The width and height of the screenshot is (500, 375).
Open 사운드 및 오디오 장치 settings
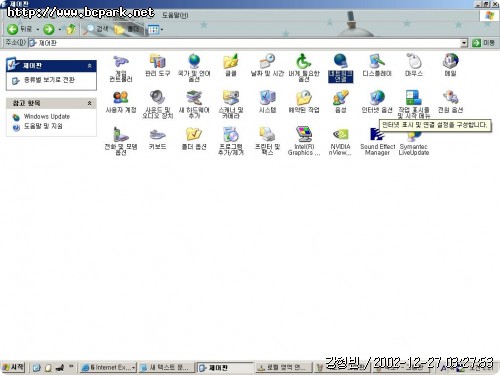tap(157, 105)
